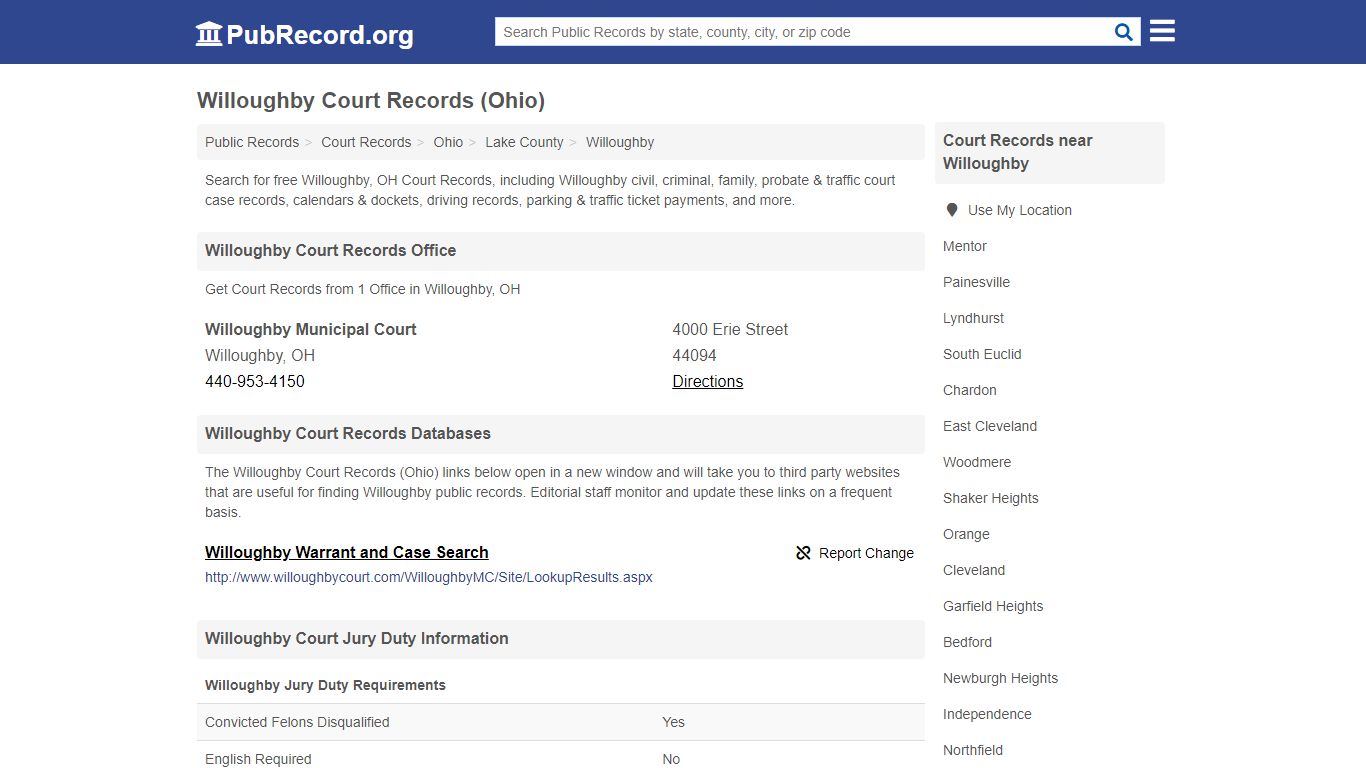Click Willoughby Municipal Court name
1366x768 pixels.
tap(311, 329)
